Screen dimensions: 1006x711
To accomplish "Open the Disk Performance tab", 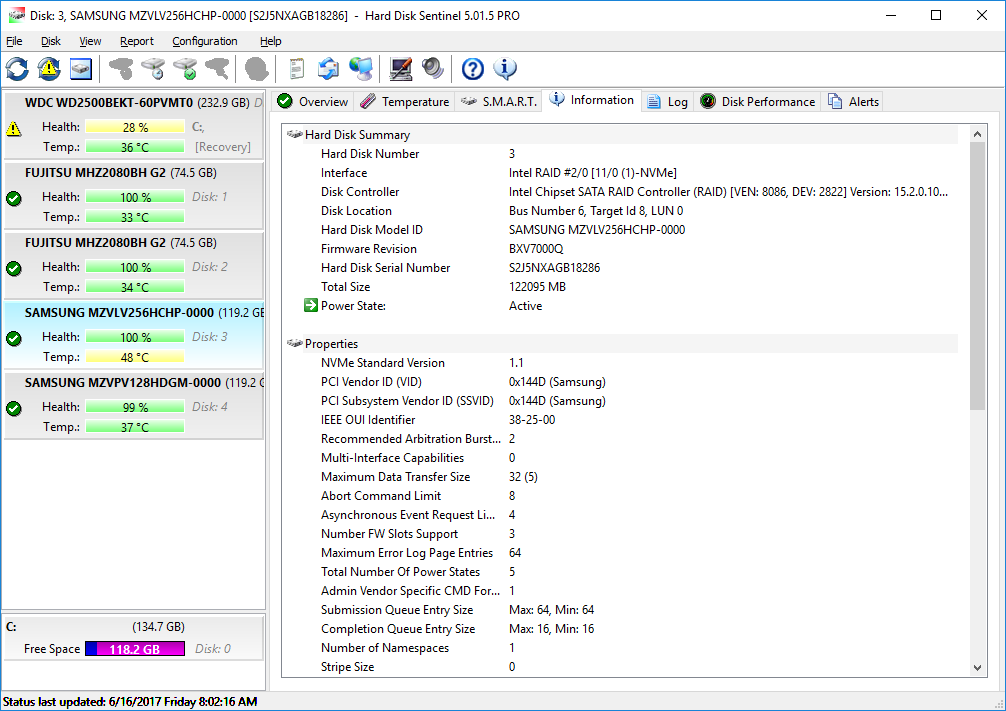I will click(x=758, y=101).
